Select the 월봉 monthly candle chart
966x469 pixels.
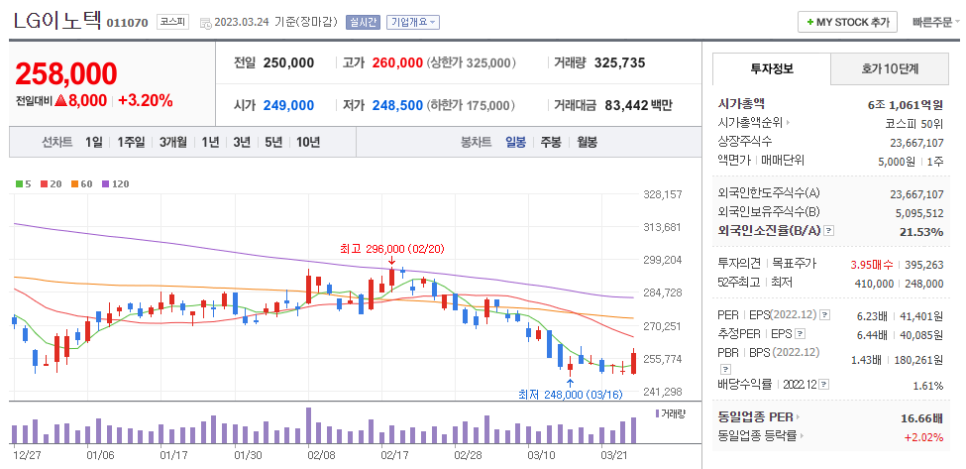click(587, 142)
